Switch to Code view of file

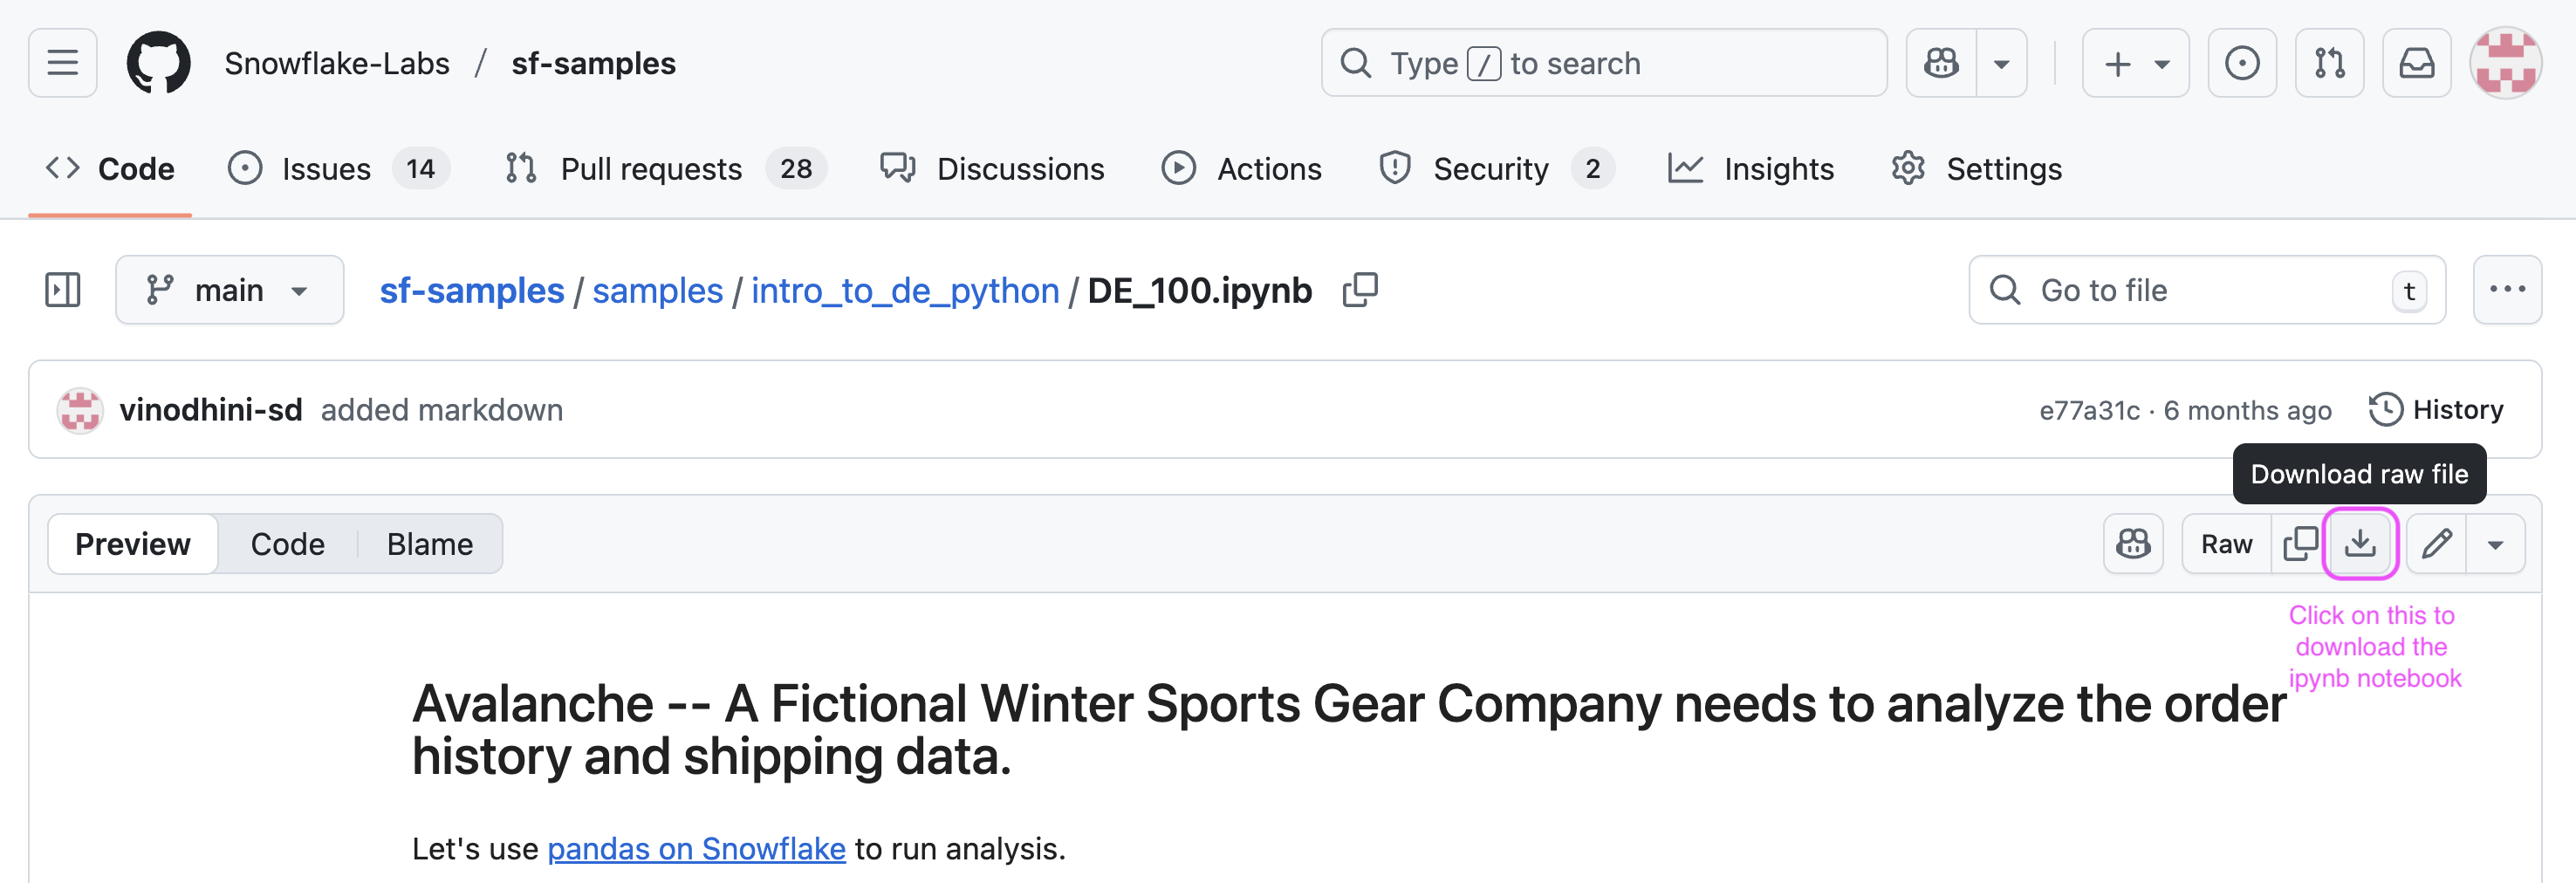tap(287, 544)
